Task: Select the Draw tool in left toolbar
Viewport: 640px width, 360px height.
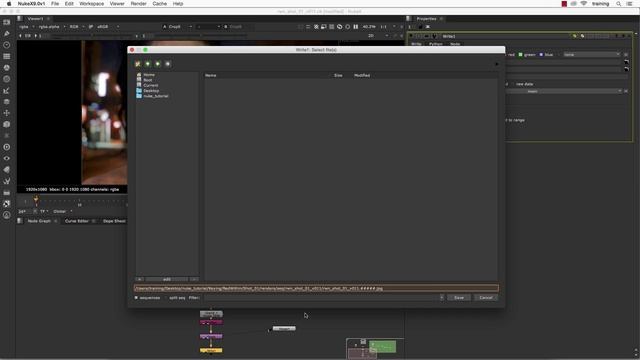Action: click(7, 33)
